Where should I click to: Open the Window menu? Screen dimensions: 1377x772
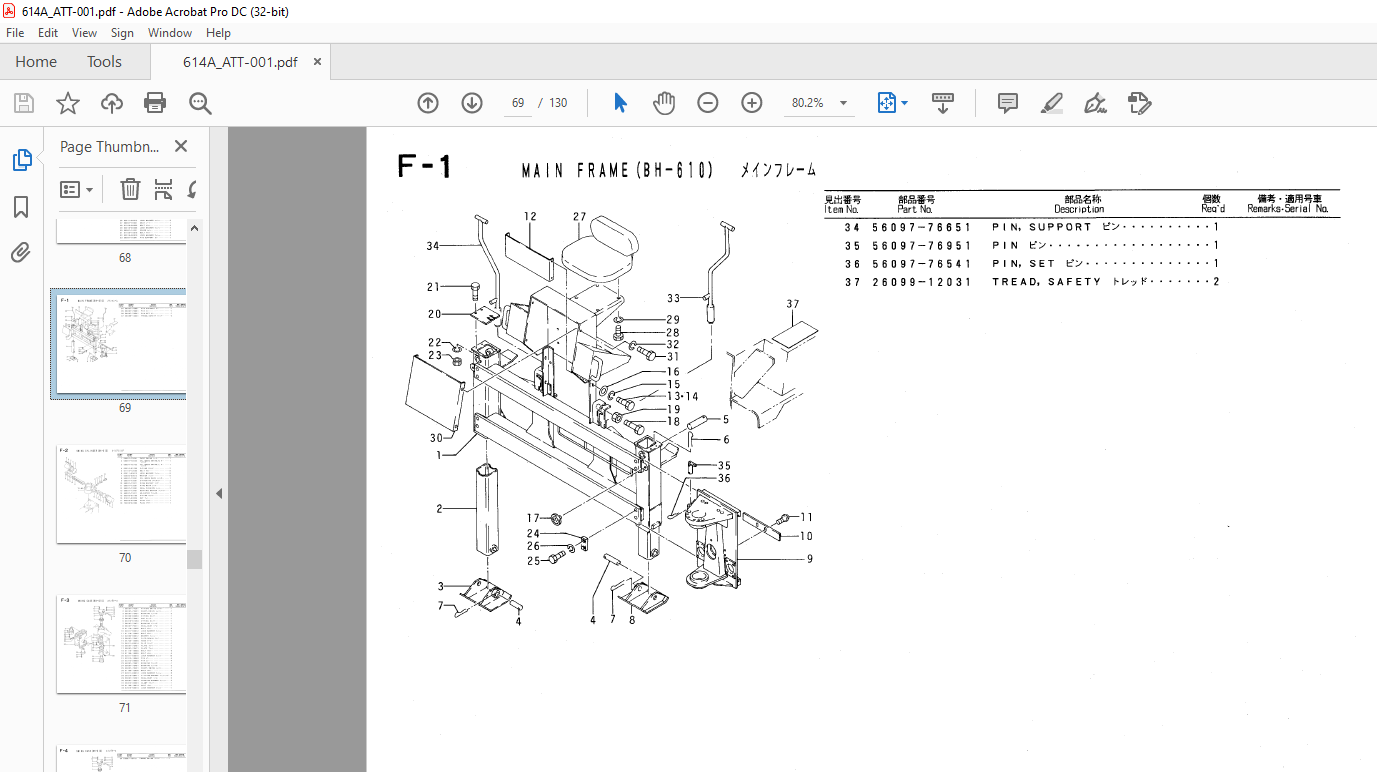(170, 33)
